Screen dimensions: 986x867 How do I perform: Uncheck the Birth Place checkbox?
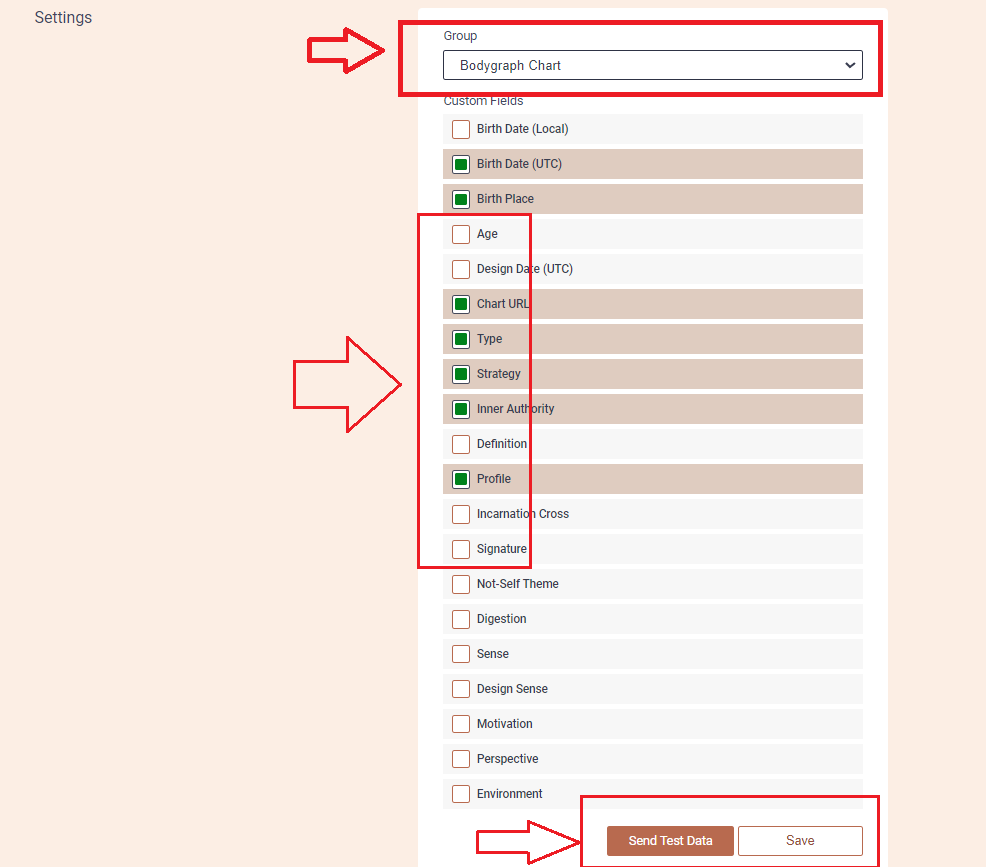point(461,199)
